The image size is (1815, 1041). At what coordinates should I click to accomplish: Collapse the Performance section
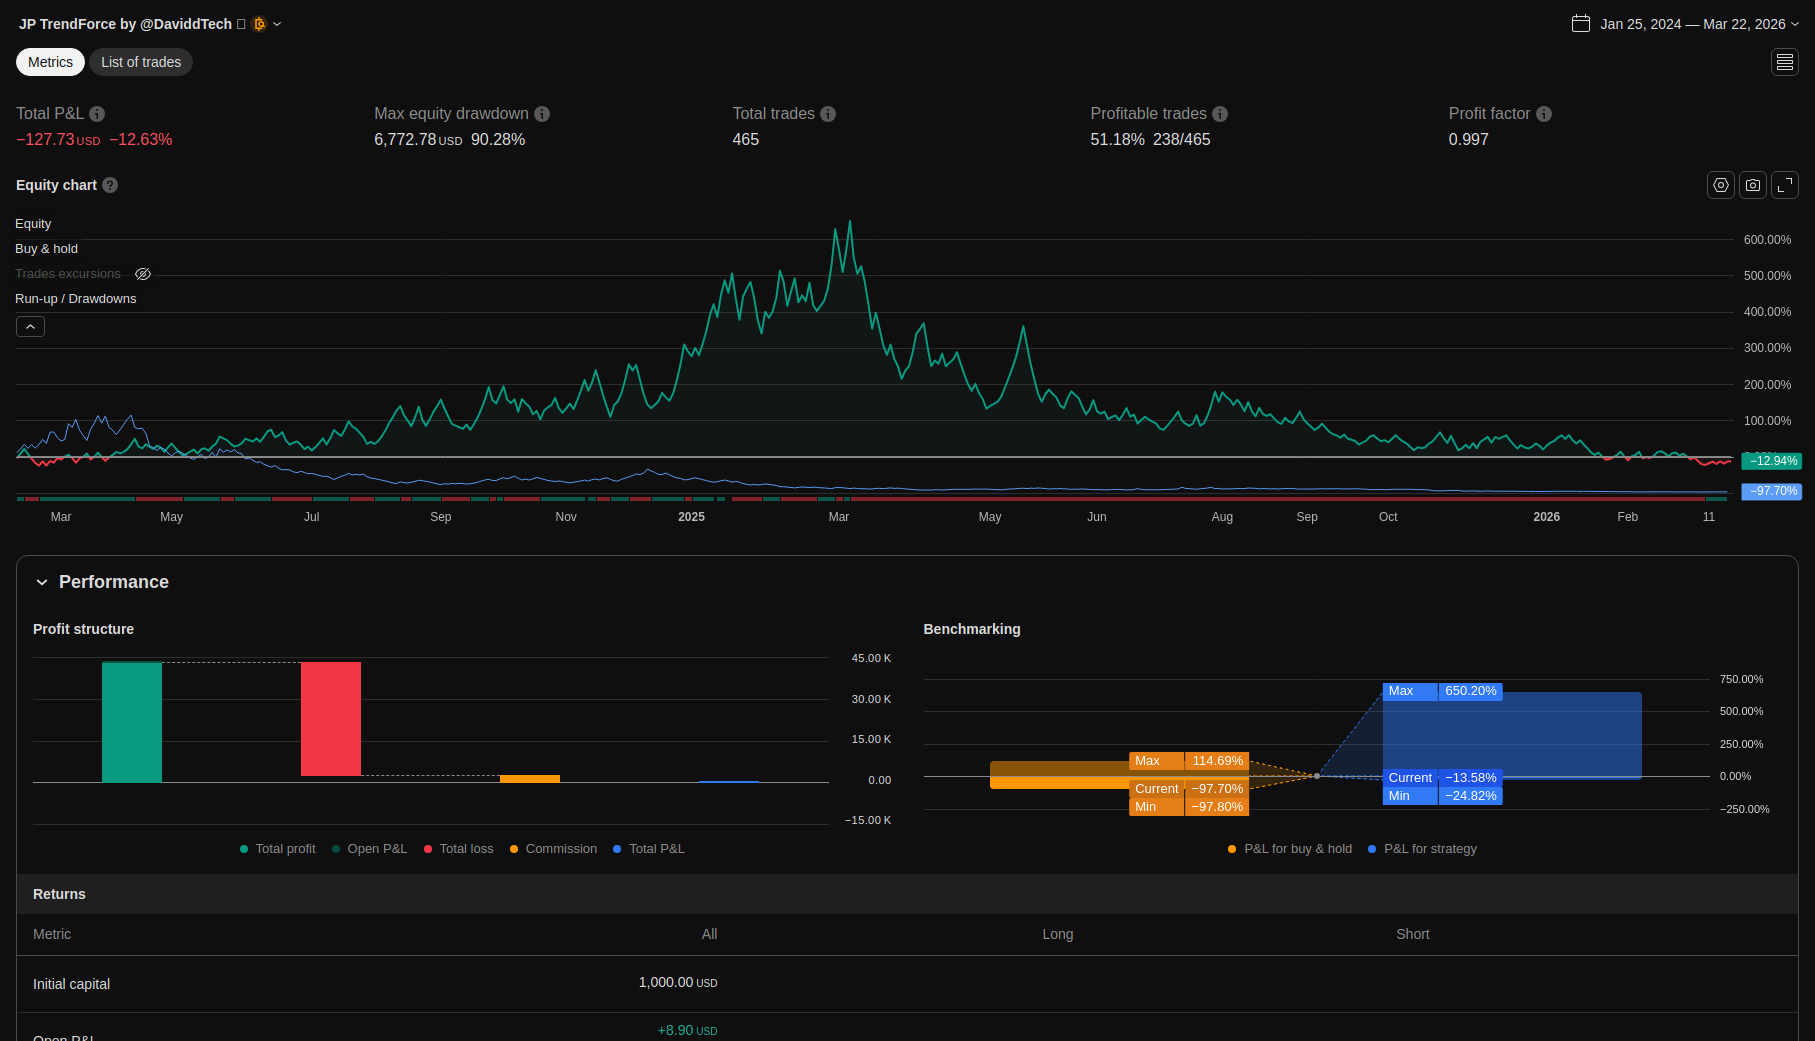pyautogui.click(x=42, y=582)
